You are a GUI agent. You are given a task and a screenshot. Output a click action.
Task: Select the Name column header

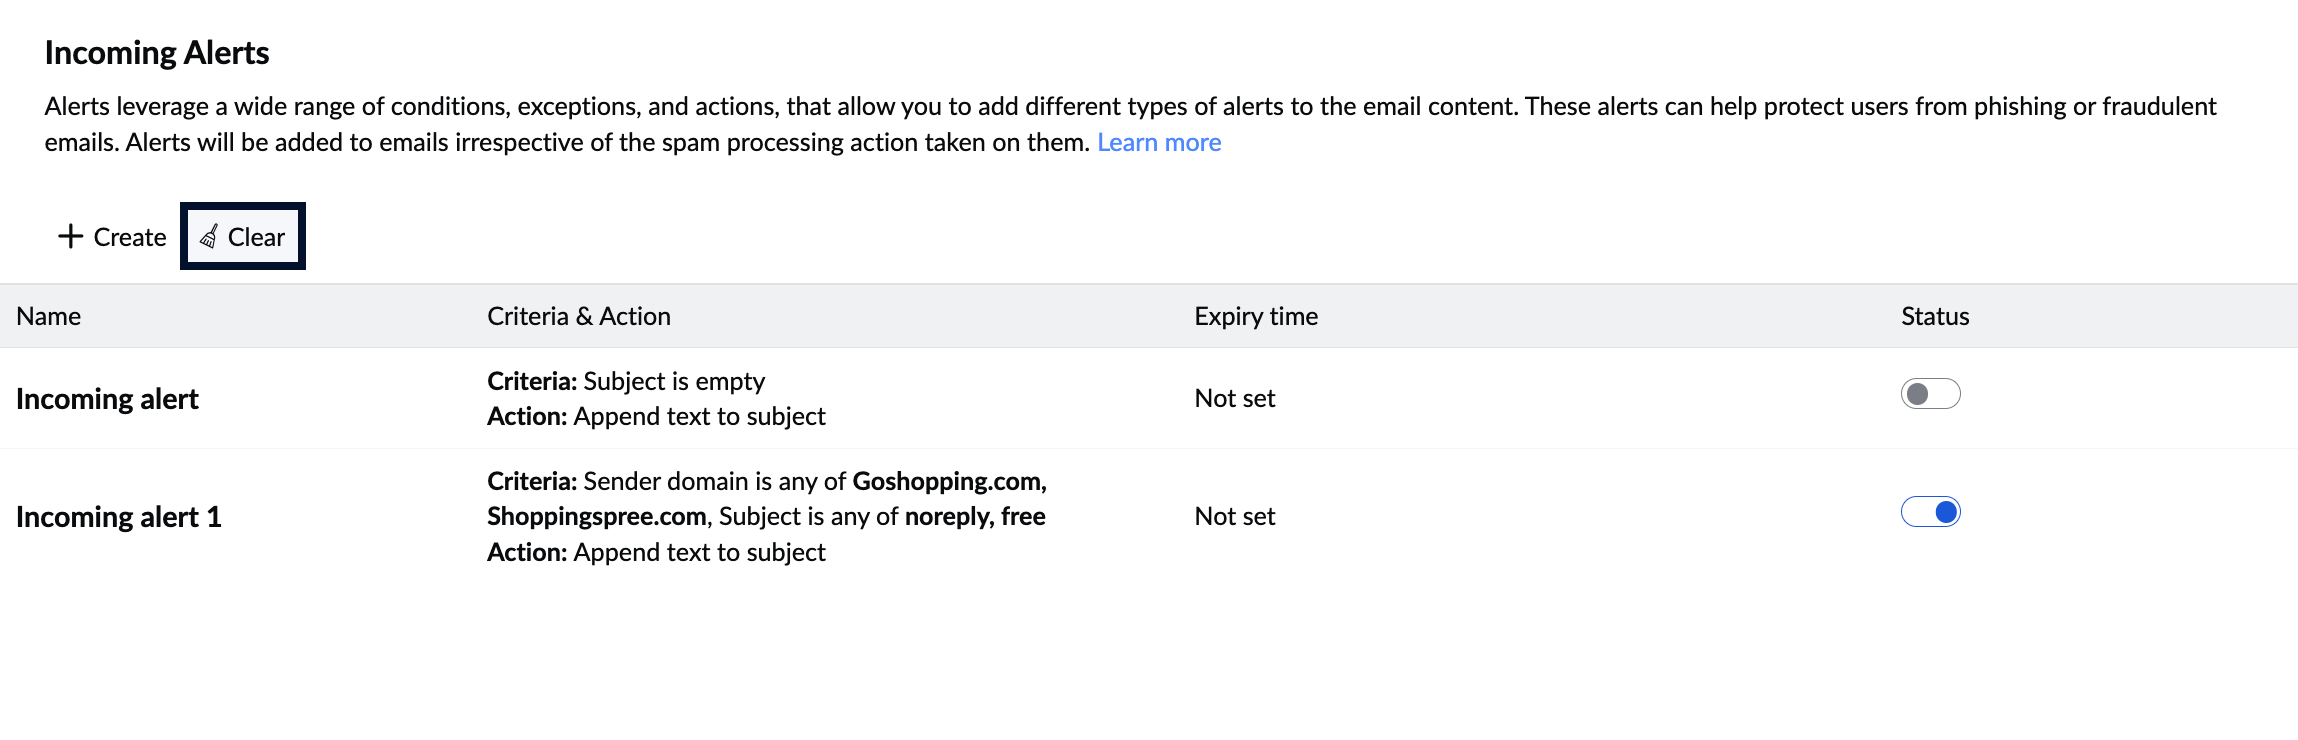pyautogui.click(x=49, y=316)
